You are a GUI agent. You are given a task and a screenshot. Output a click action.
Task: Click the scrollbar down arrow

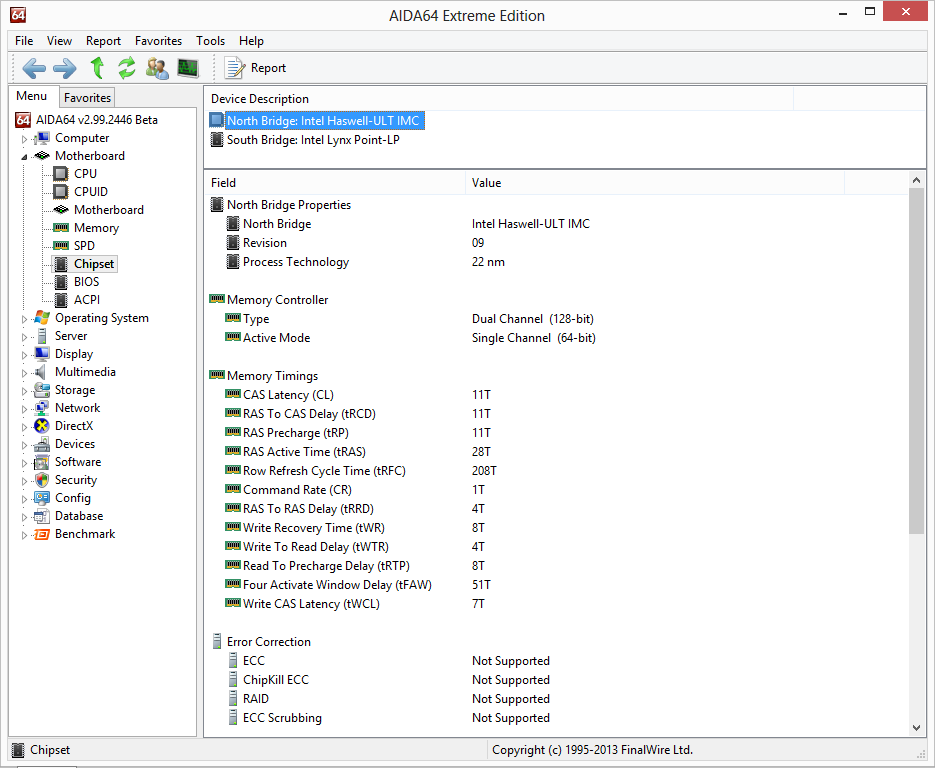tap(917, 727)
